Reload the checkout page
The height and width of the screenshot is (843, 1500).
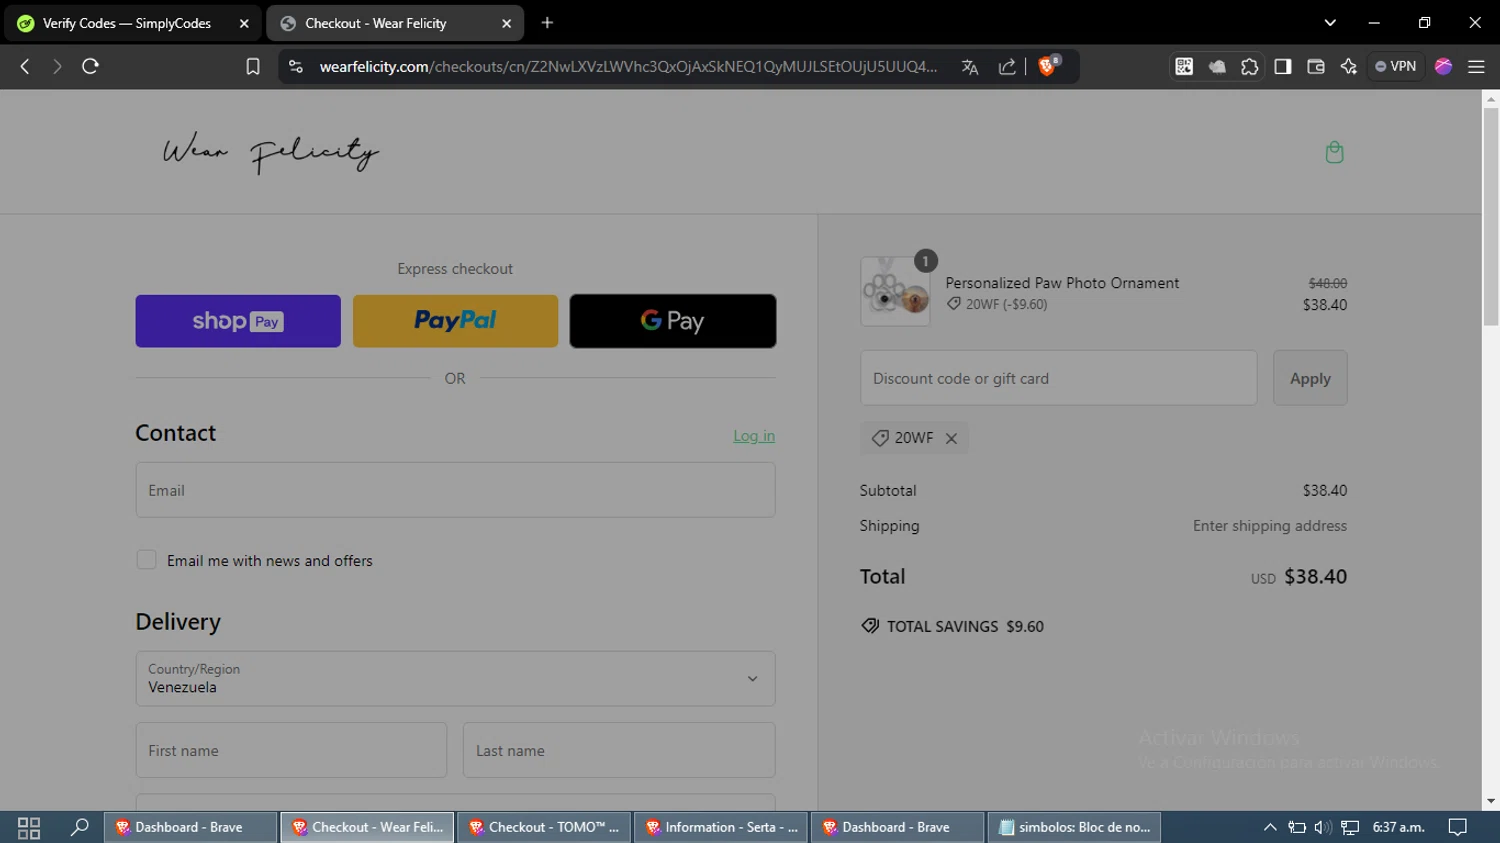pyautogui.click(x=90, y=66)
